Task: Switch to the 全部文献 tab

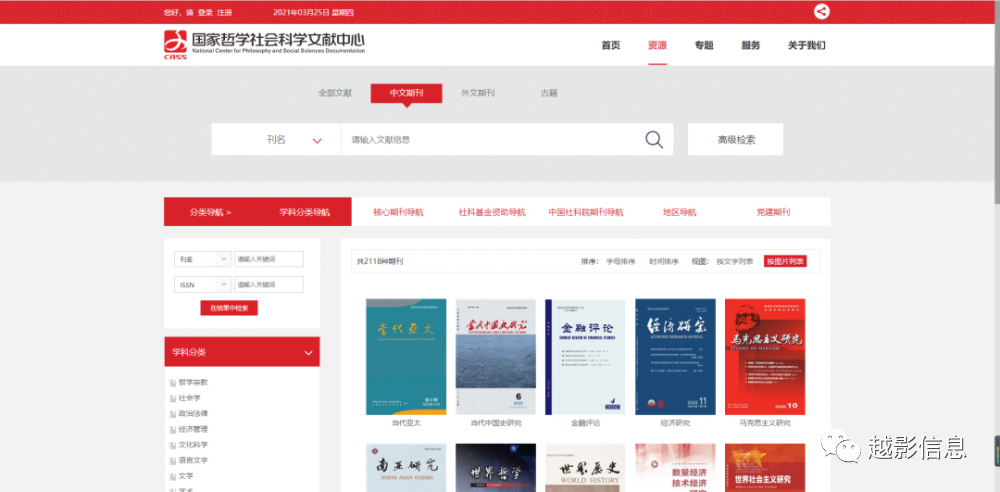Action: click(x=335, y=93)
